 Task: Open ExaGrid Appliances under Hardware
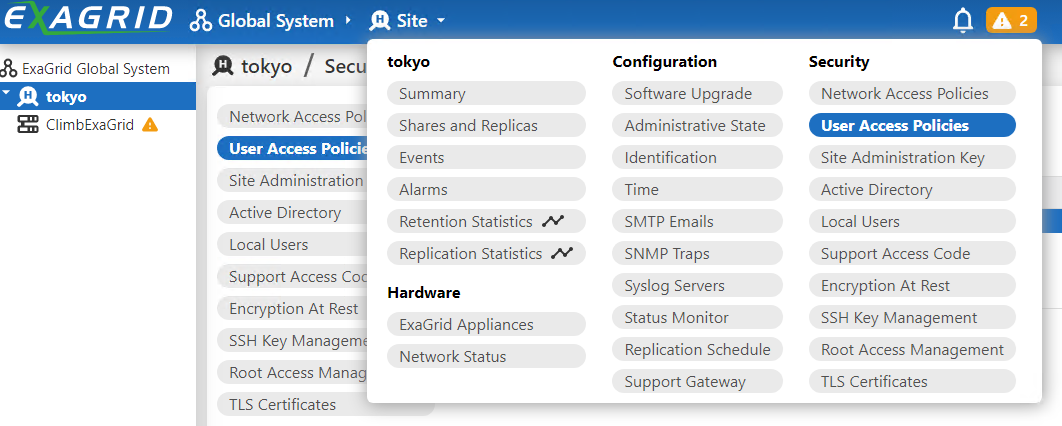point(486,324)
